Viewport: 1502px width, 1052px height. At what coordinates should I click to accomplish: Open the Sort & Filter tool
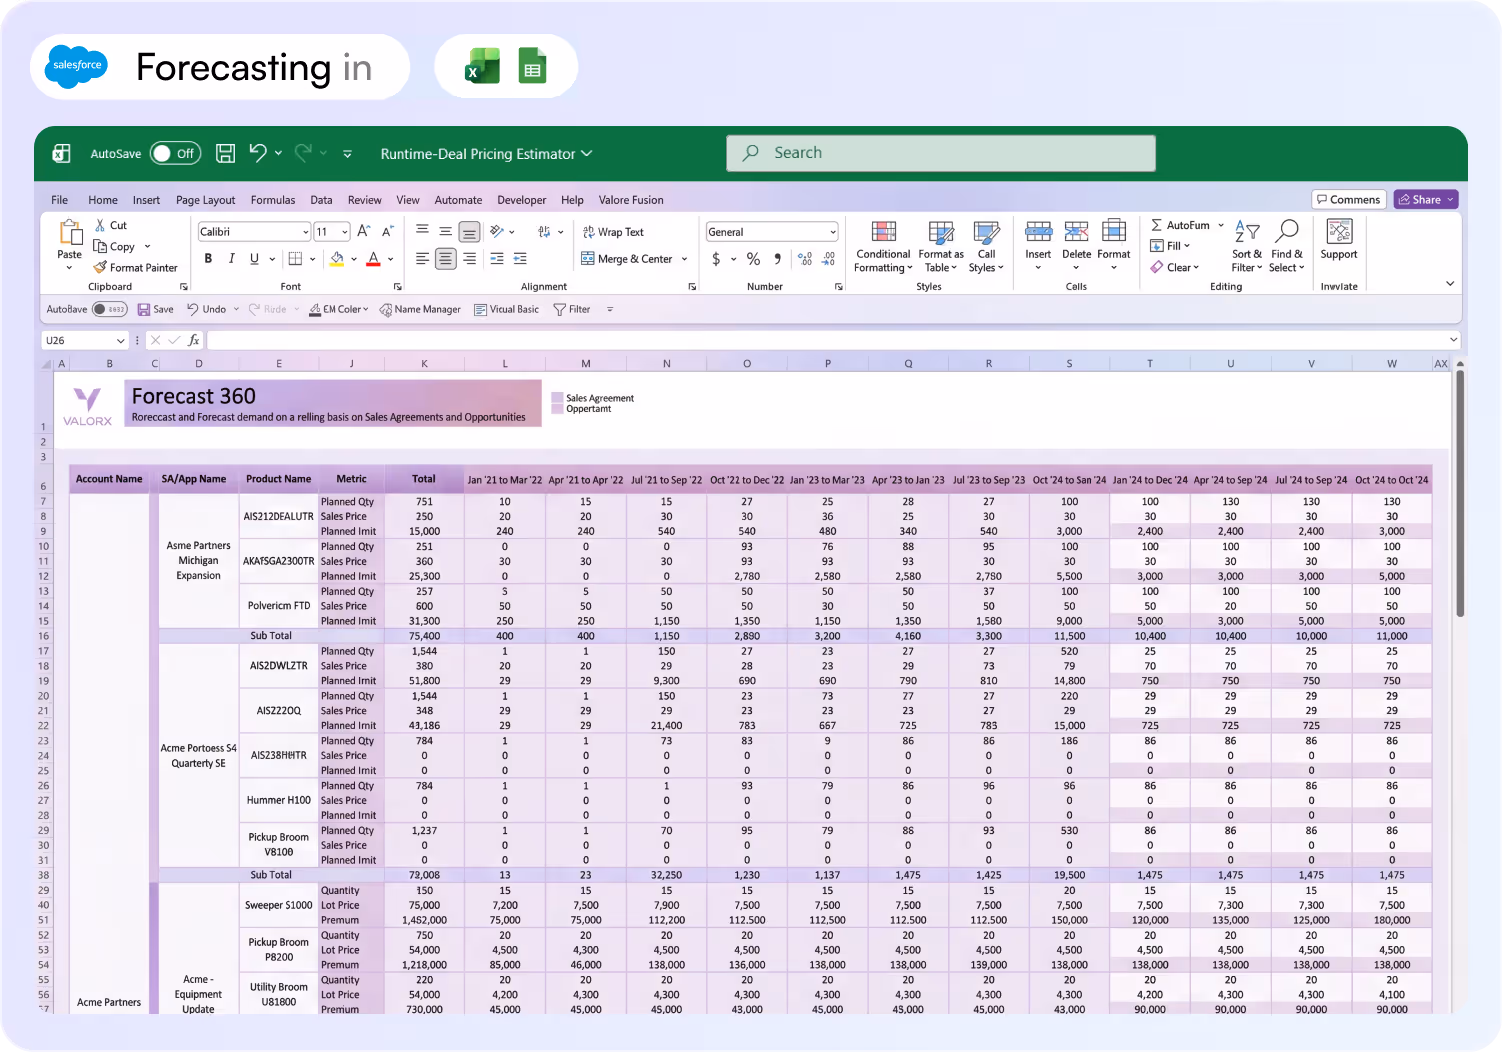coord(1246,245)
